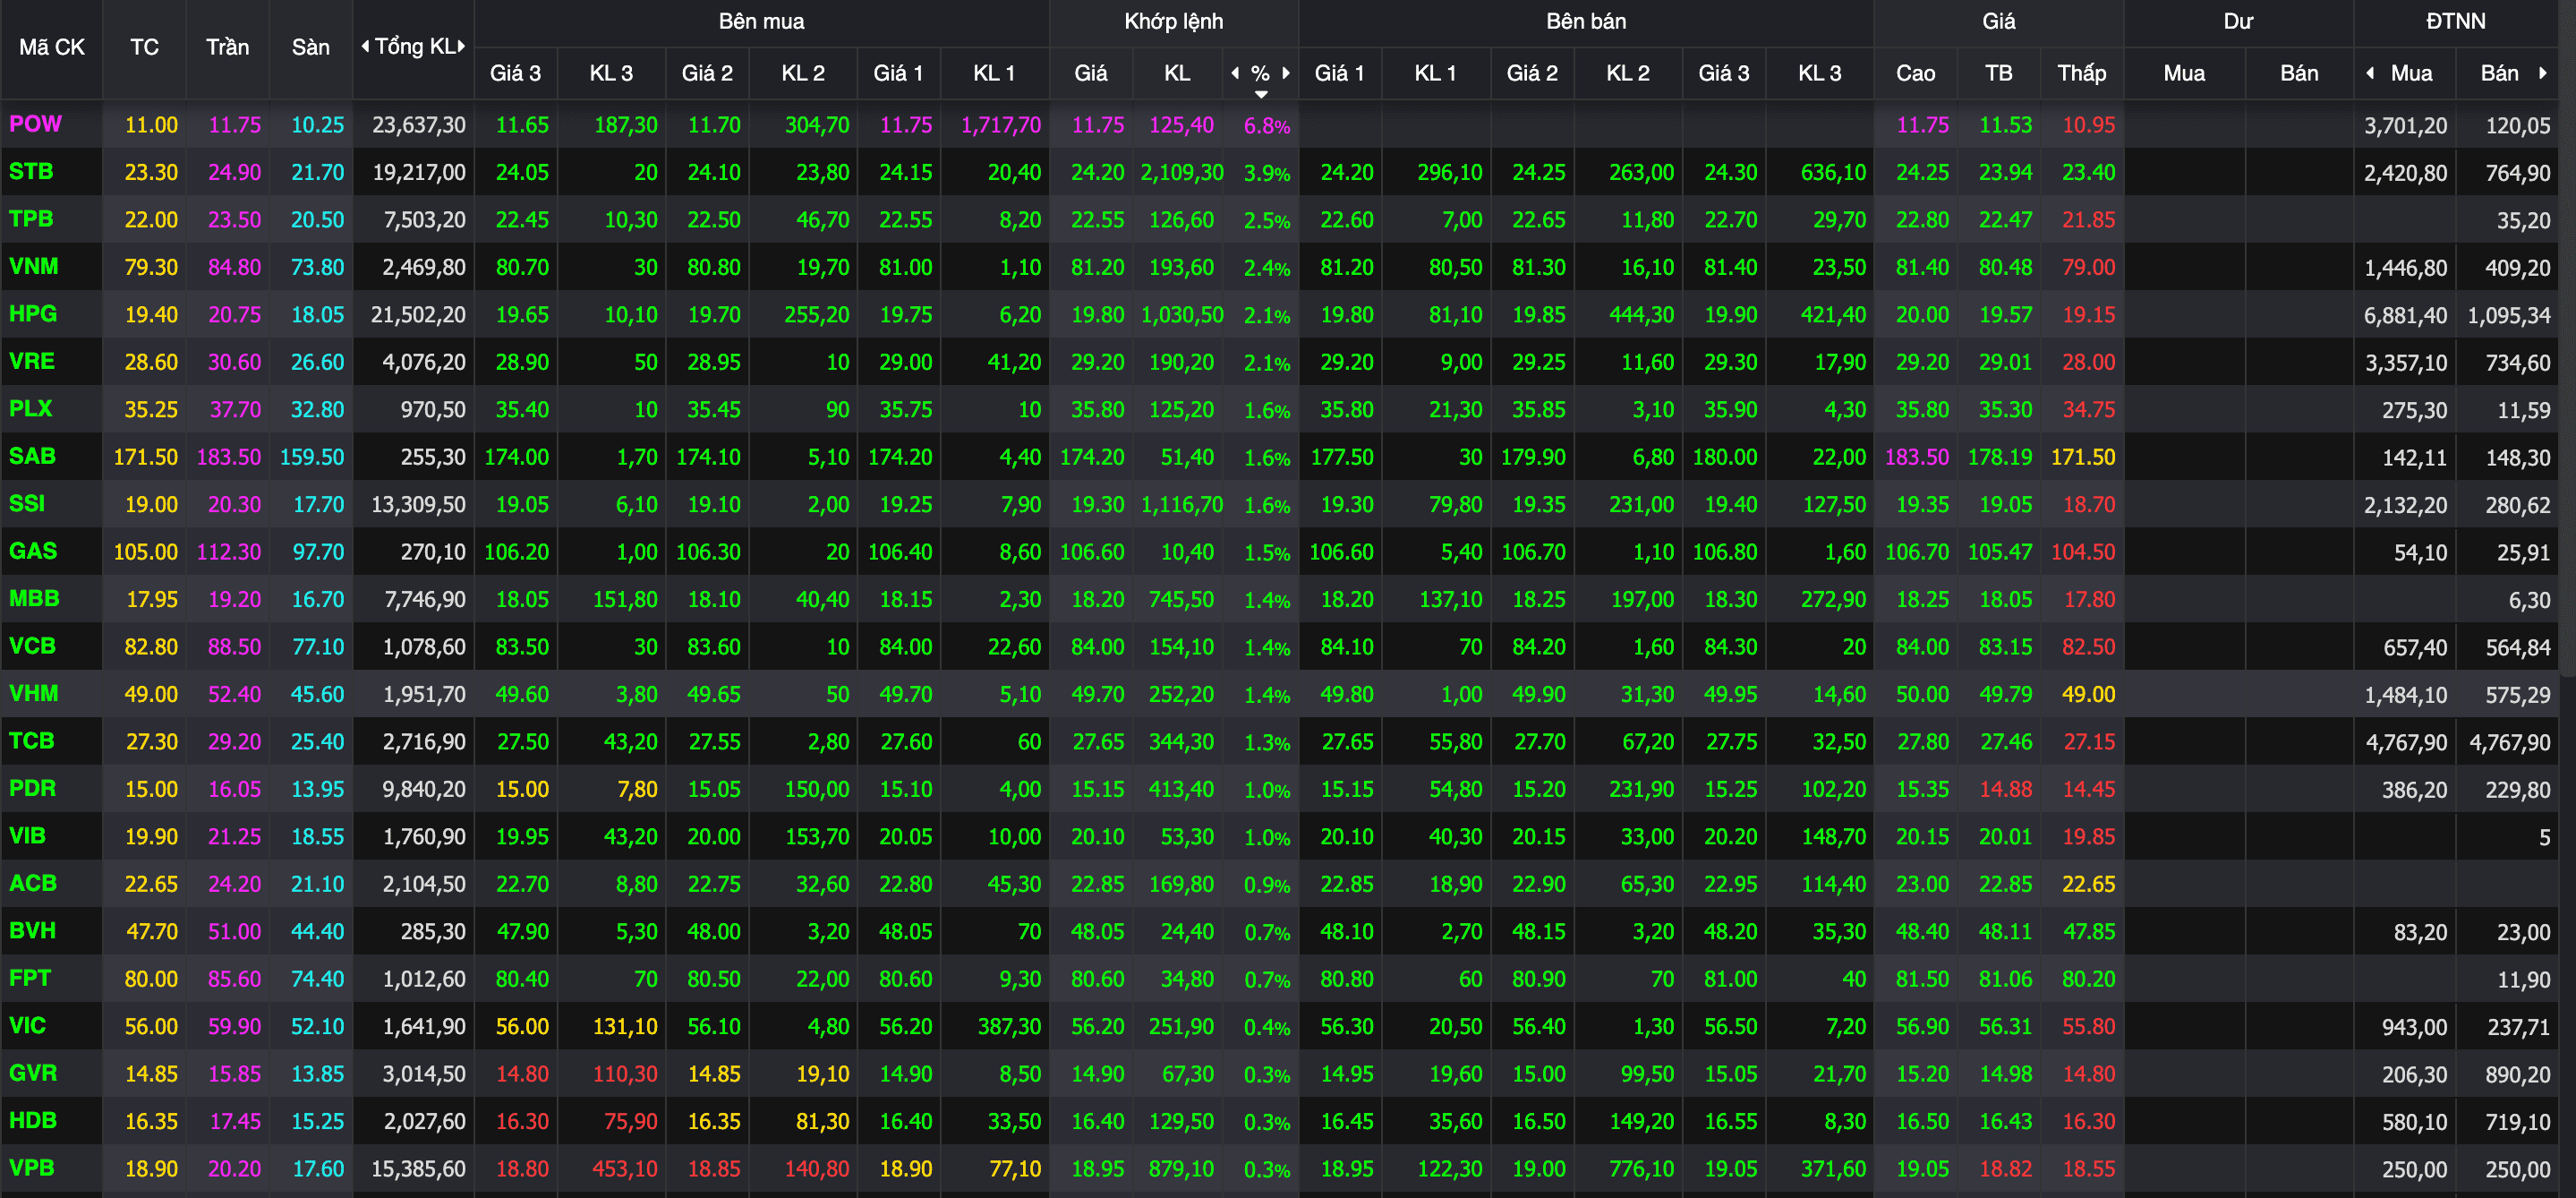Select GAS floor price 97.70
The image size is (2576, 1198).
tap(317, 552)
